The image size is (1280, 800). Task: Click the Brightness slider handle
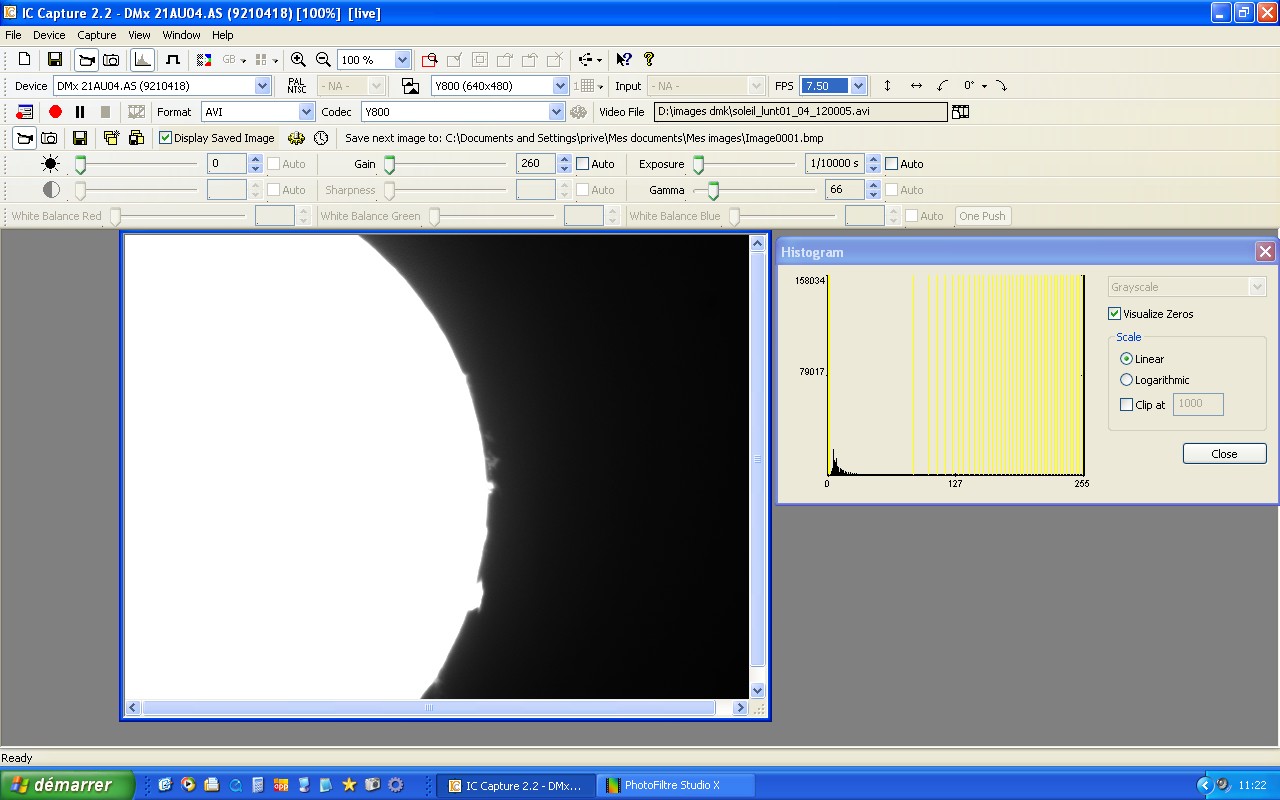pyautogui.click(x=81, y=164)
